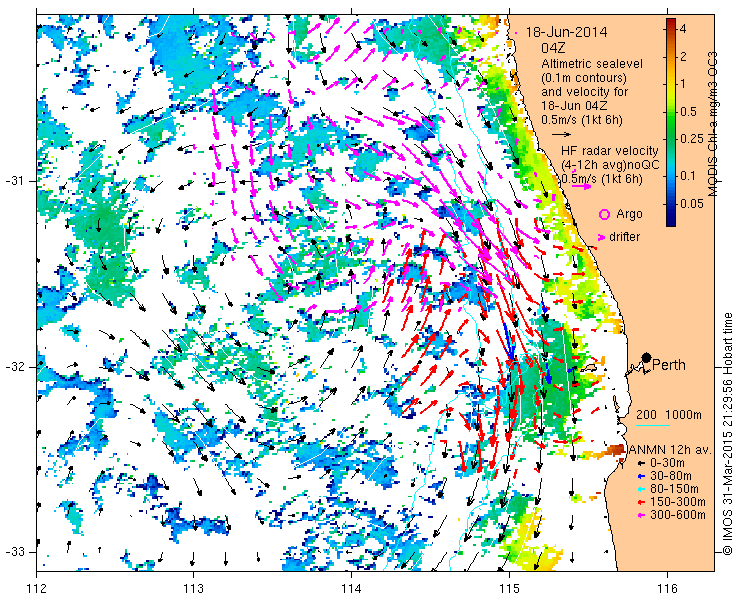Click the cyan bathymetry contour legend line
740x600 pixels.
653,425
